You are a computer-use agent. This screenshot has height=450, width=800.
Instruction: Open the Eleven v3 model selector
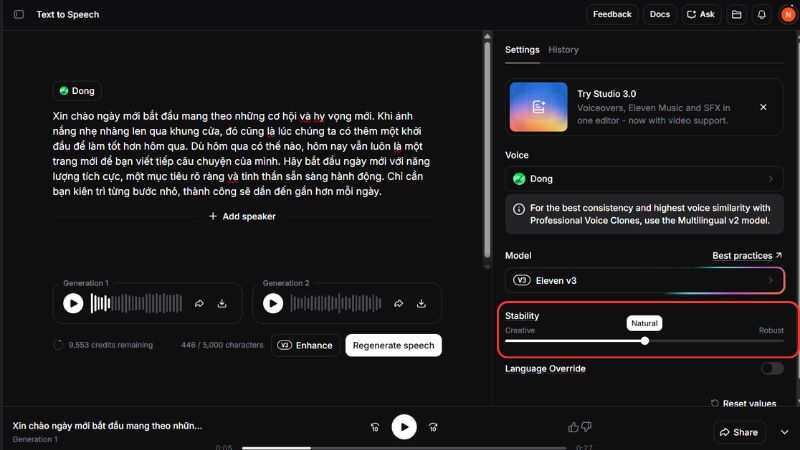(x=644, y=281)
